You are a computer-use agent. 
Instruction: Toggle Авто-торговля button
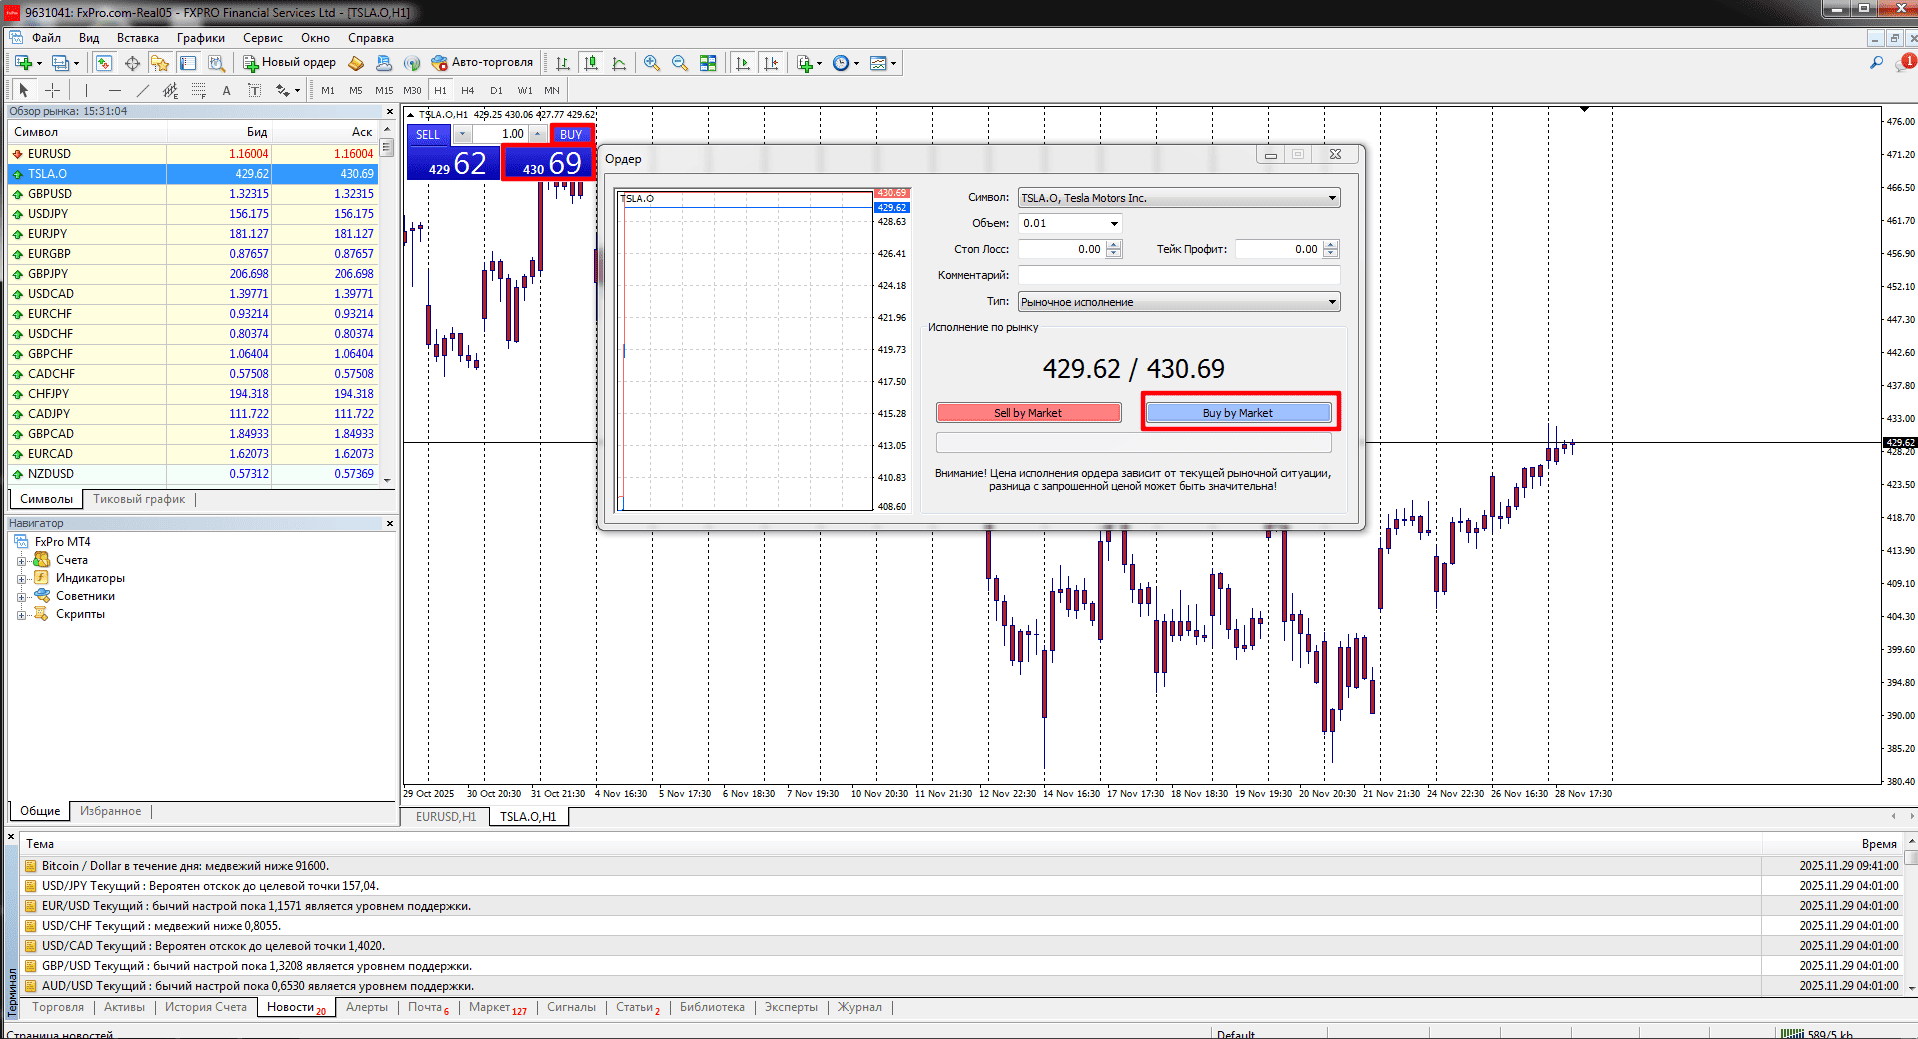[482, 63]
